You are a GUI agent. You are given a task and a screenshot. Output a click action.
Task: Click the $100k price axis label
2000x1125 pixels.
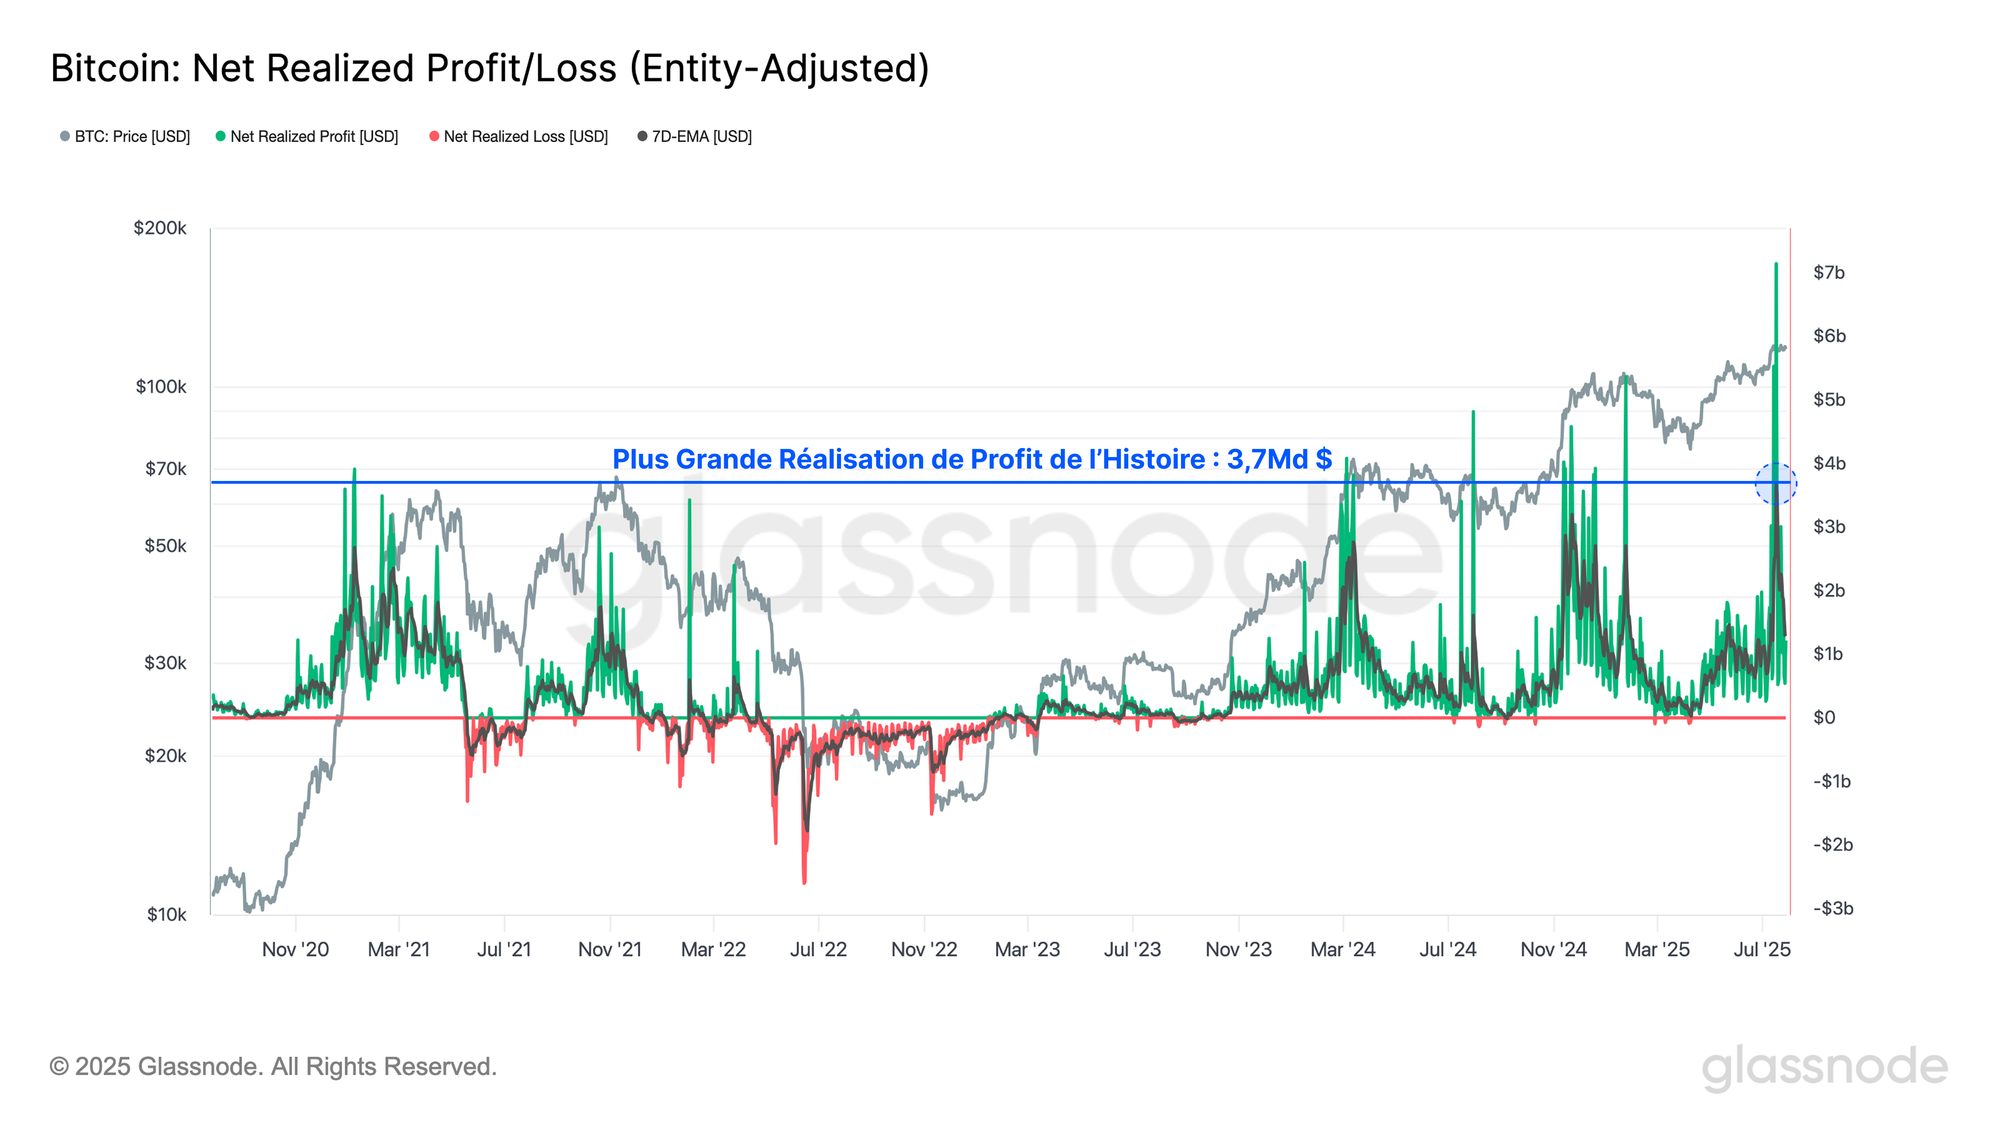tap(161, 387)
